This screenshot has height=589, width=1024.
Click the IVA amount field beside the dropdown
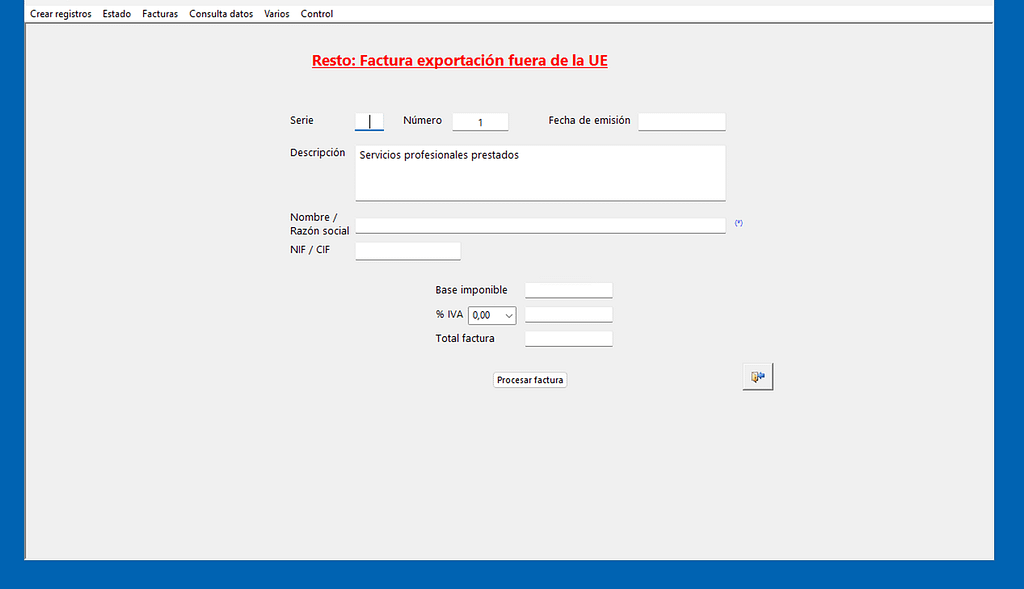[568, 315]
